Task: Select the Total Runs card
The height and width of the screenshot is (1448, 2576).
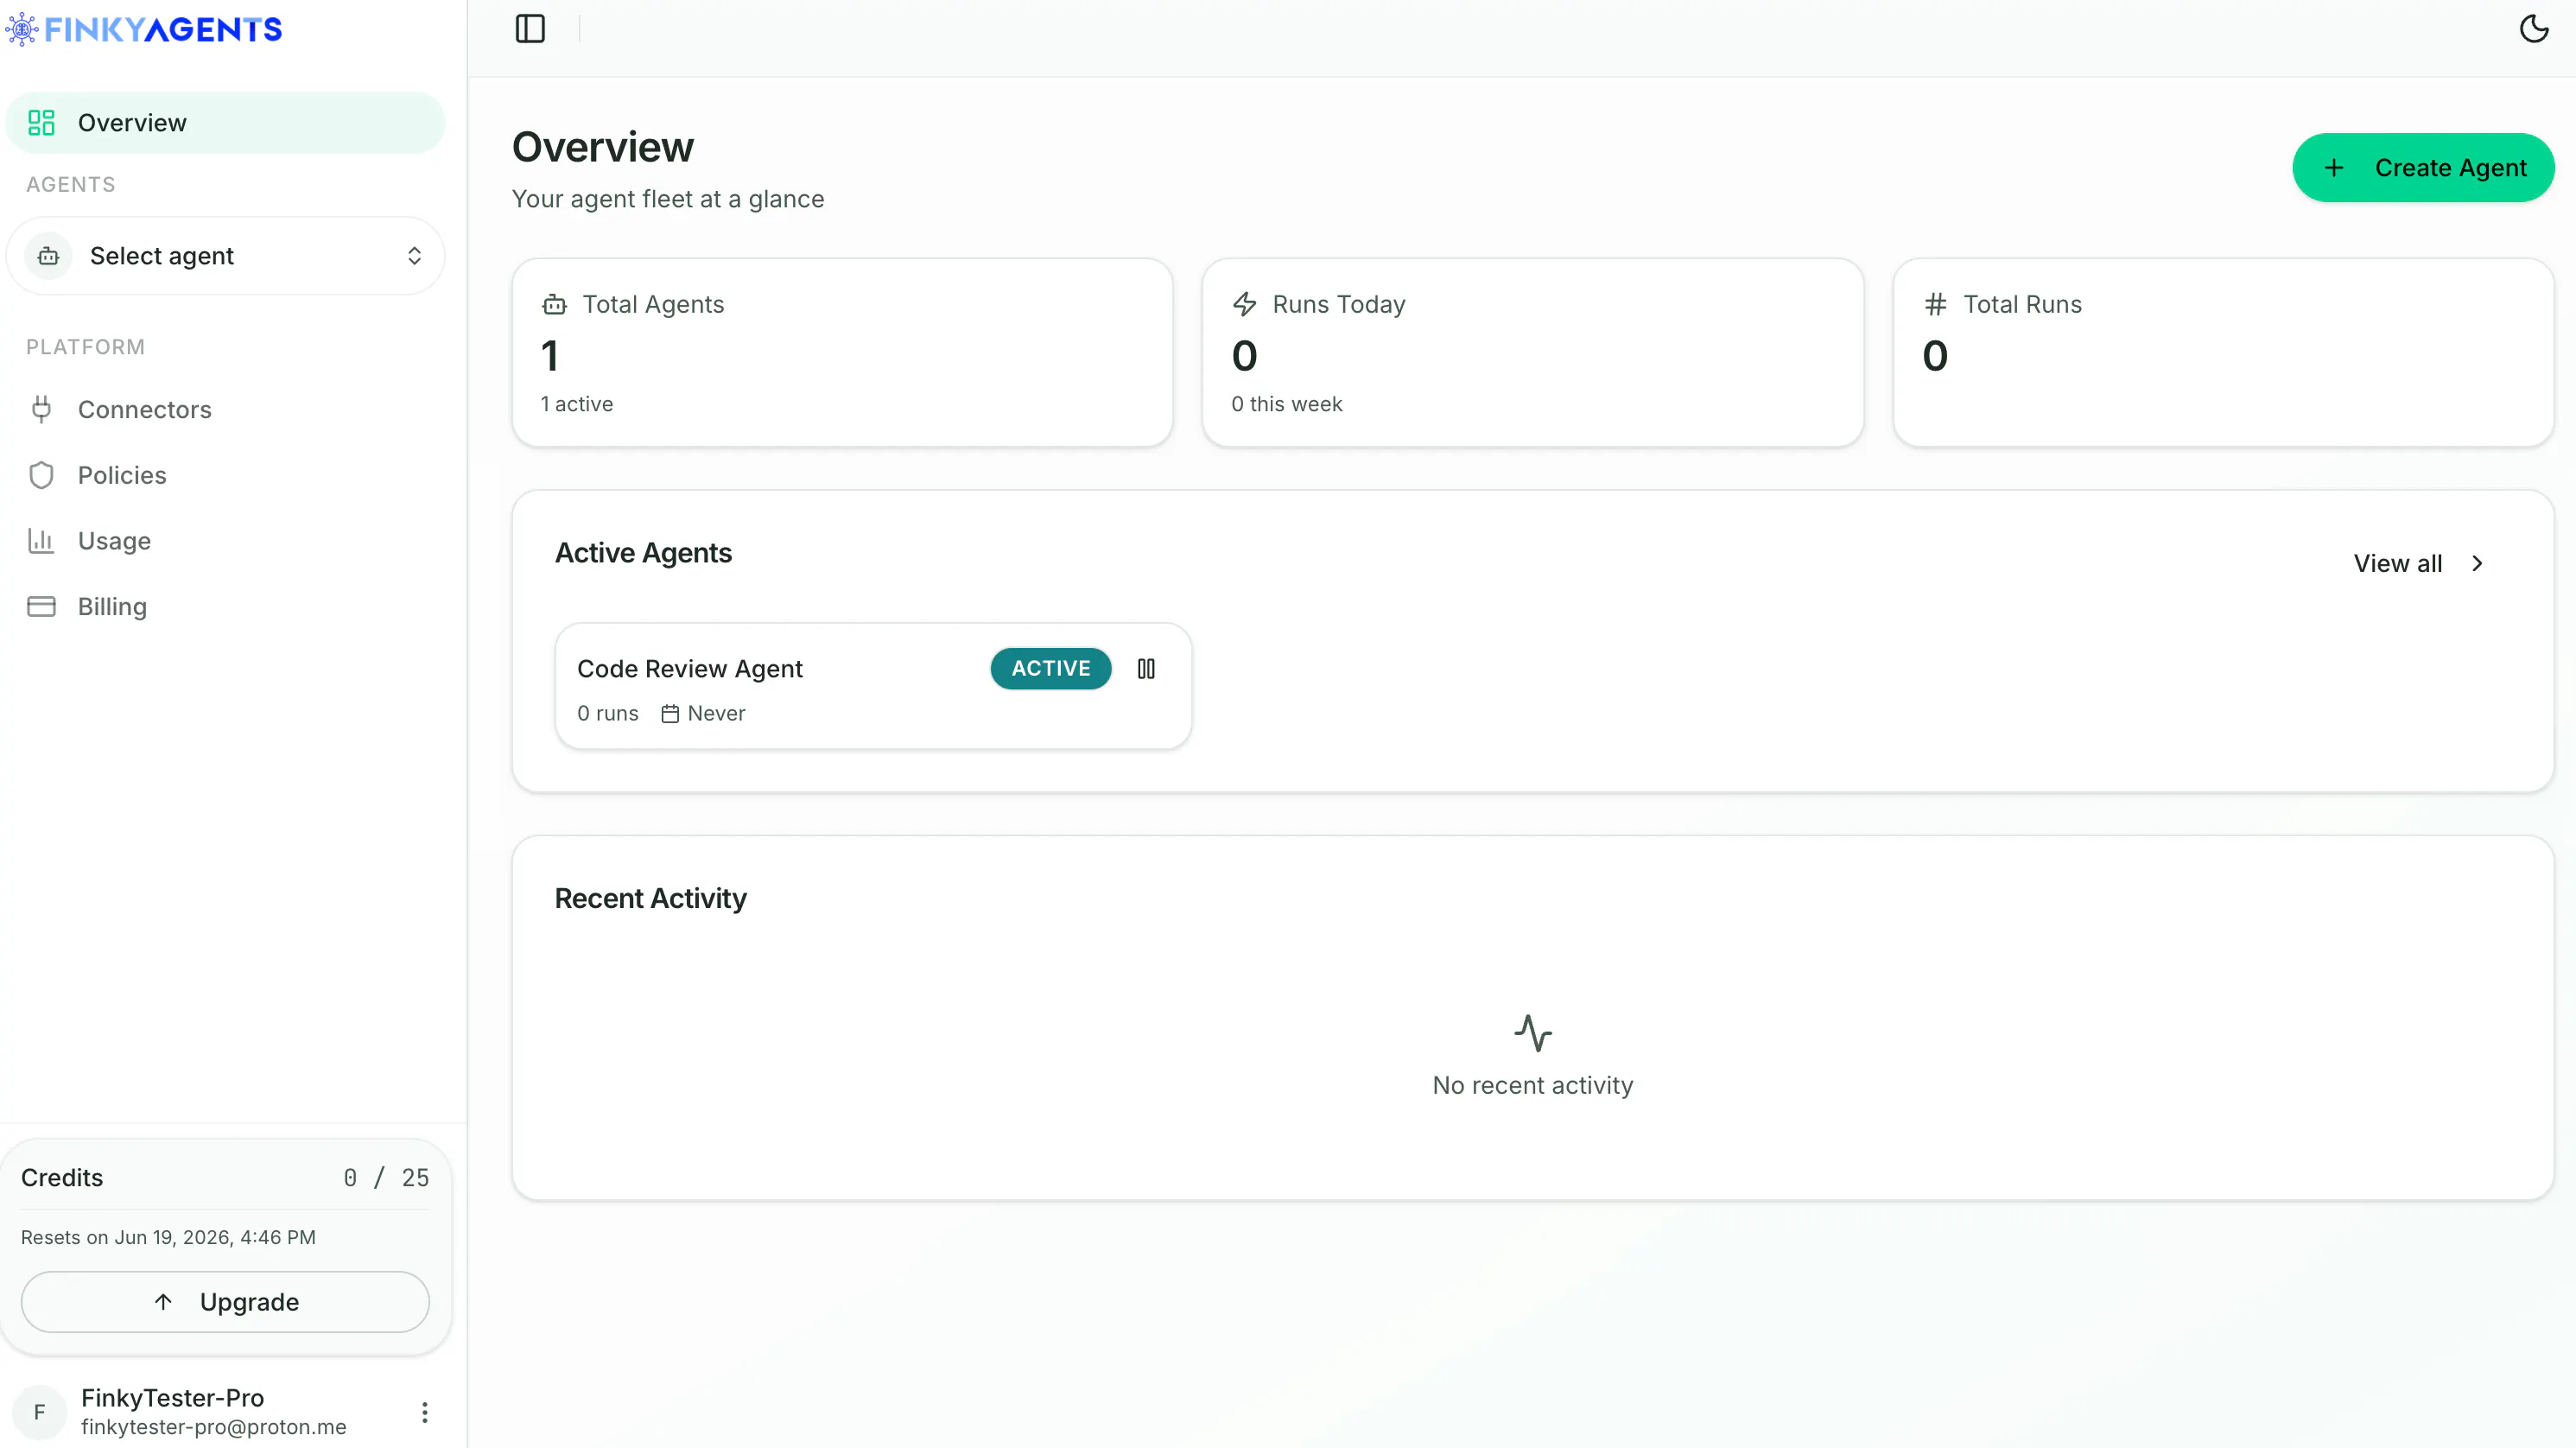Action: pyautogui.click(x=2223, y=353)
